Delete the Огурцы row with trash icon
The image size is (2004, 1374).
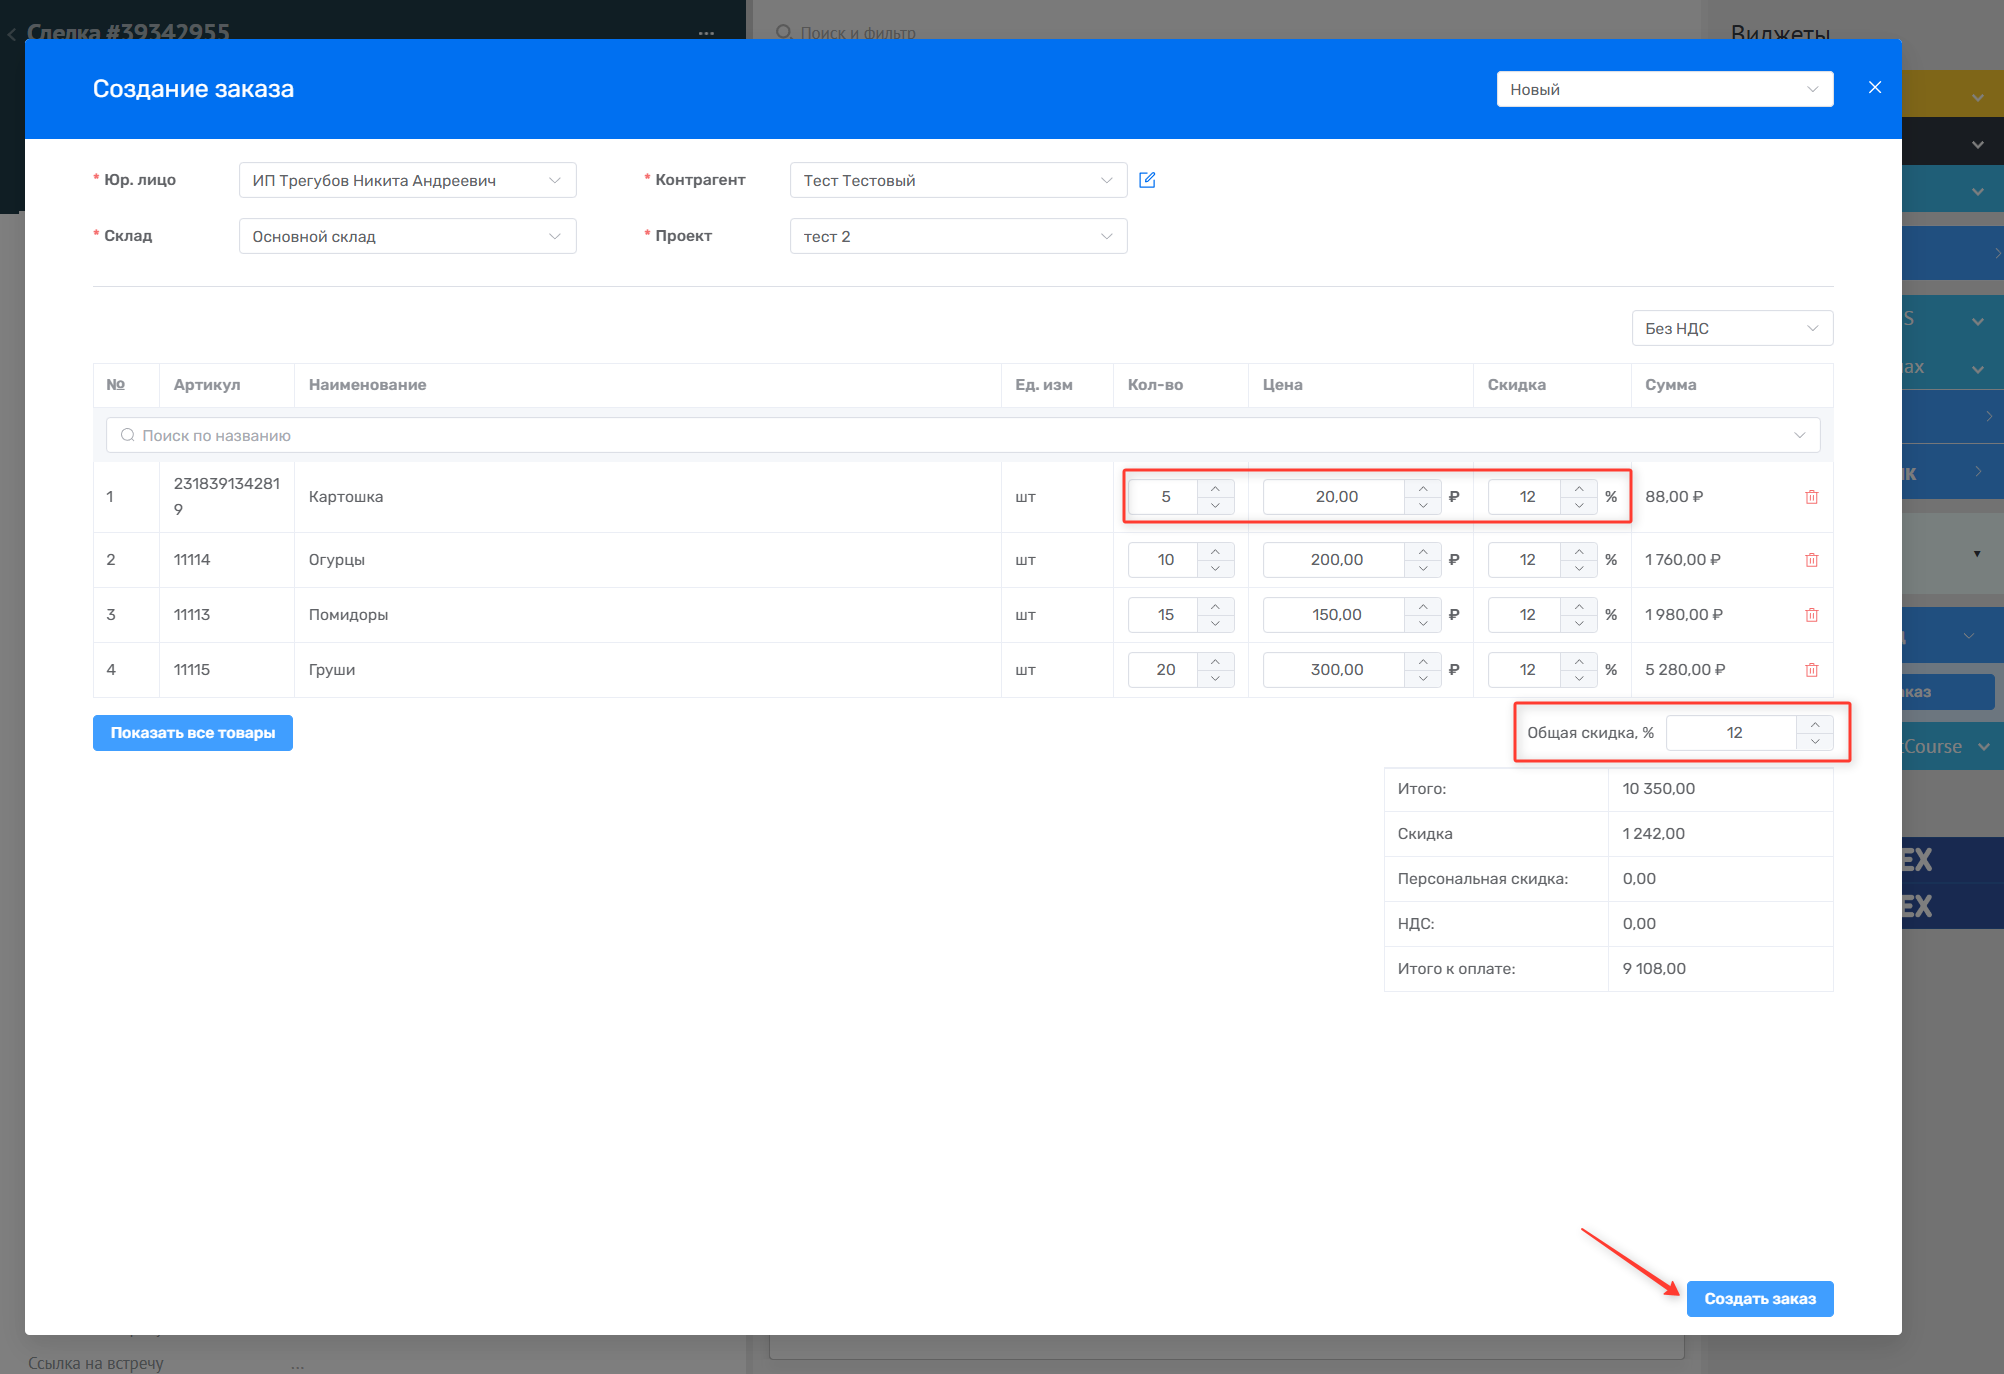(1811, 560)
